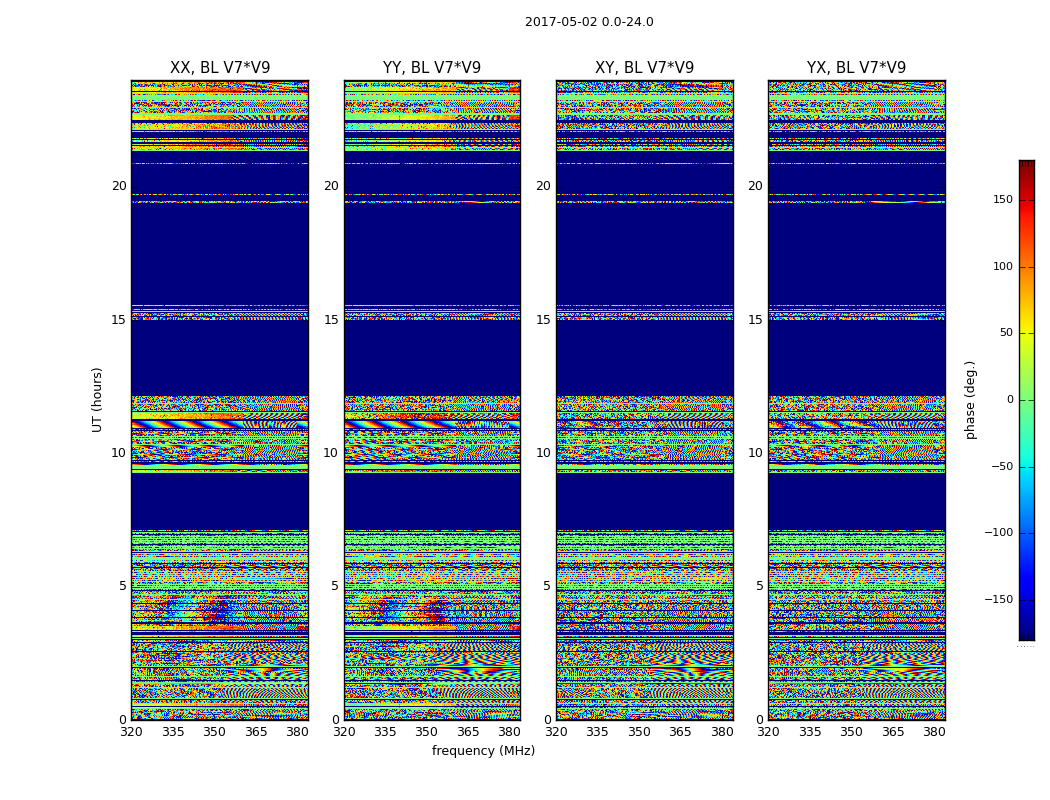Click the 320 MHz tick label under the XX plot

pos(132,732)
